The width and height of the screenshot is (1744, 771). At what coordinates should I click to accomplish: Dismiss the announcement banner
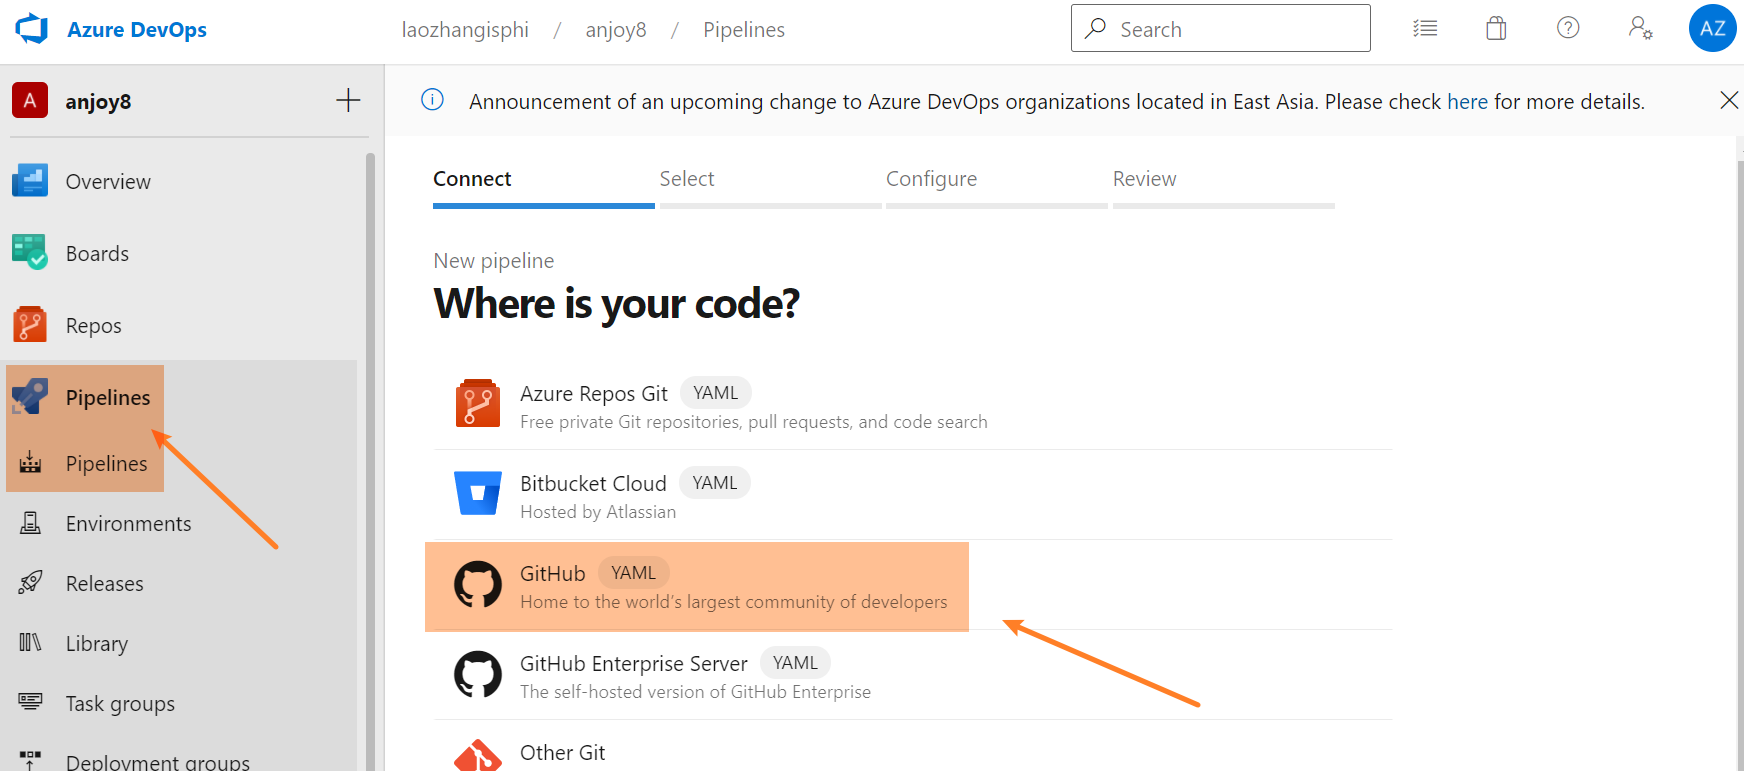[1729, 100]
